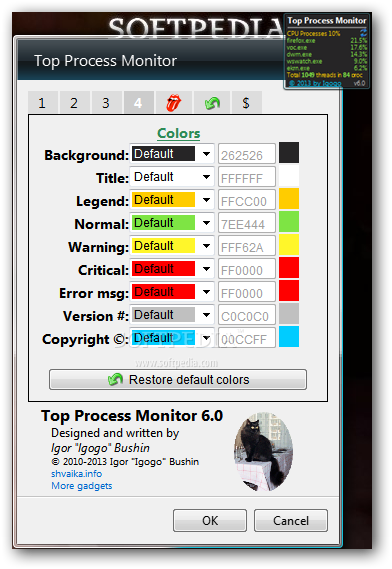This screenshot has width=392, height=569.
Task: Click the Title hex field FFFFFF
Action: click(x=247, y=177)
